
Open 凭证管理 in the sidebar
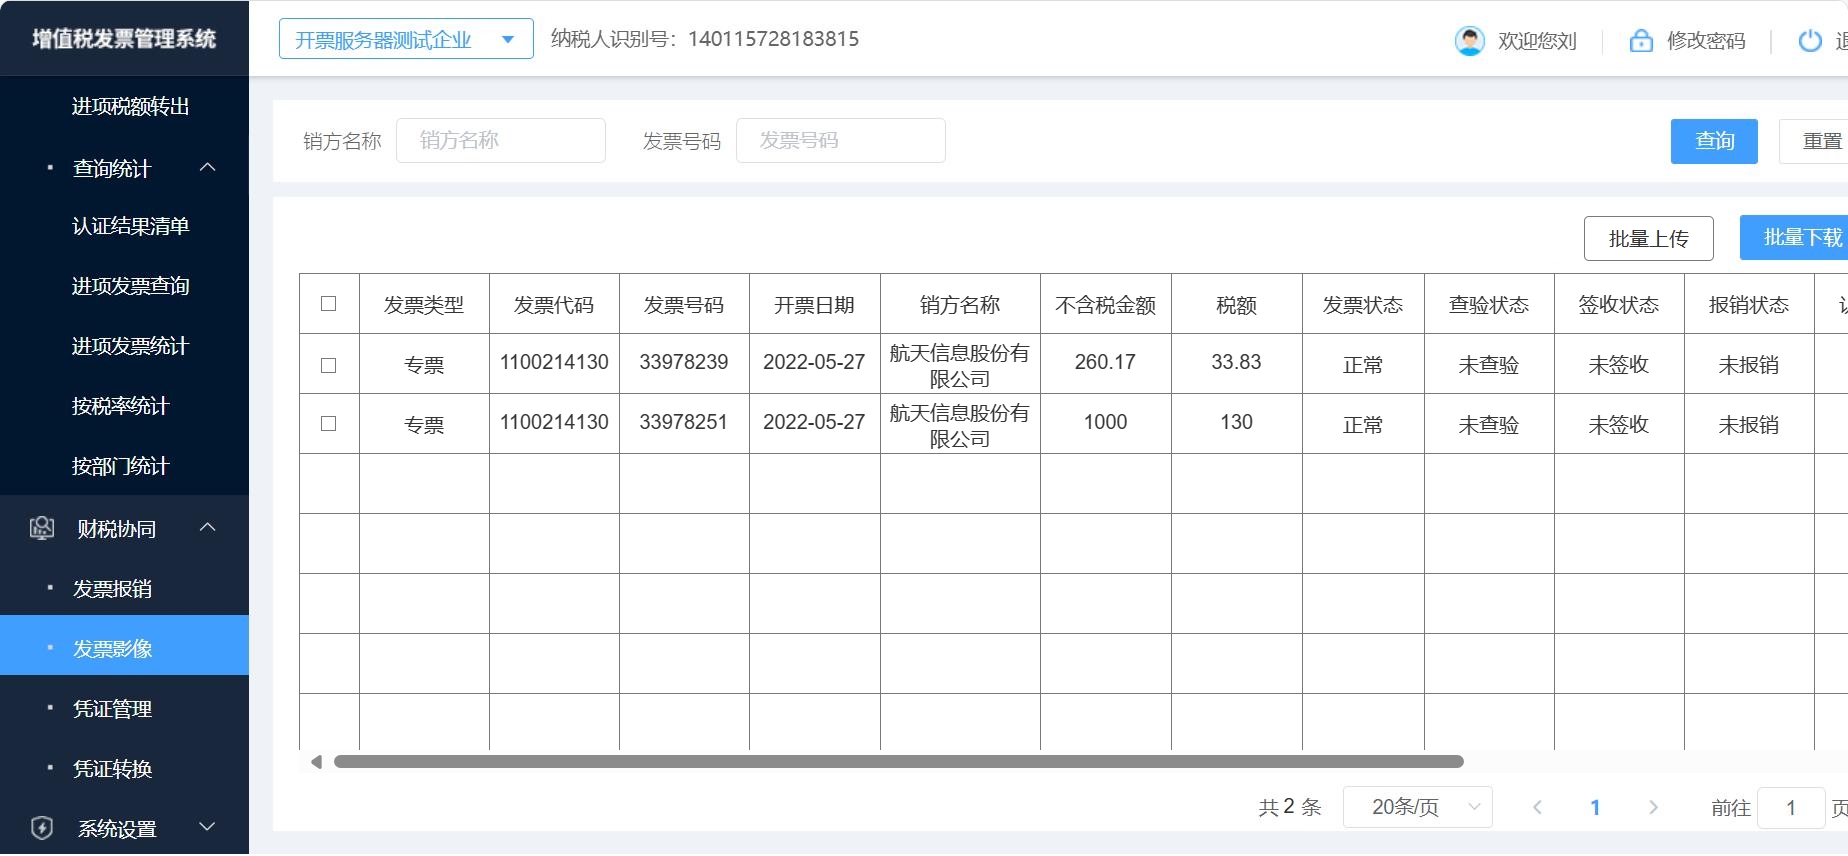click(113, 709)
